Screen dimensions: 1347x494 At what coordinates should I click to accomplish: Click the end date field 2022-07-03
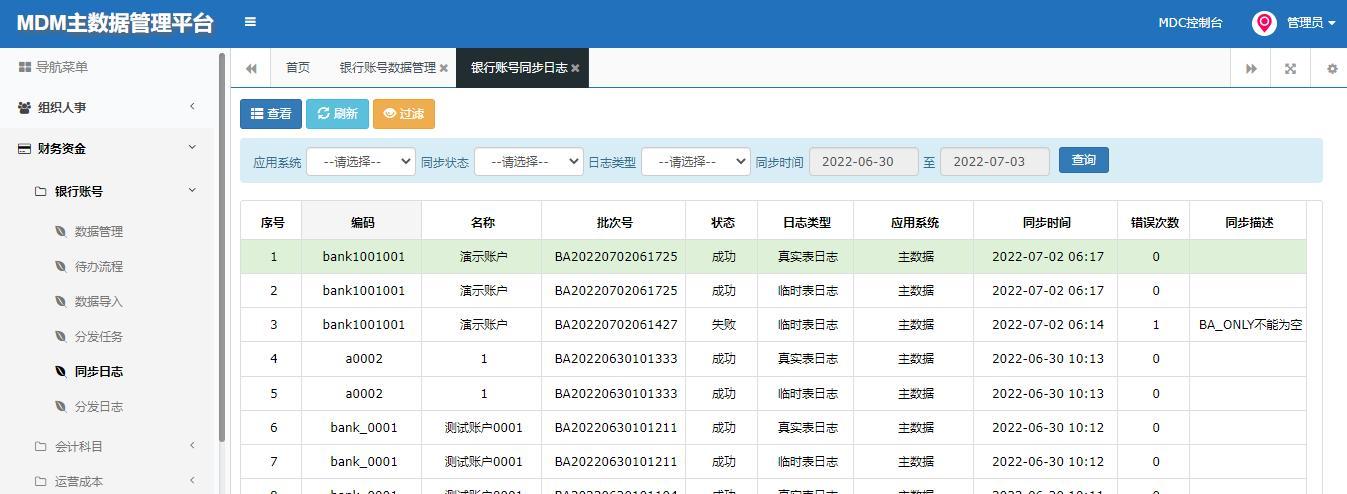coord(995,161)
